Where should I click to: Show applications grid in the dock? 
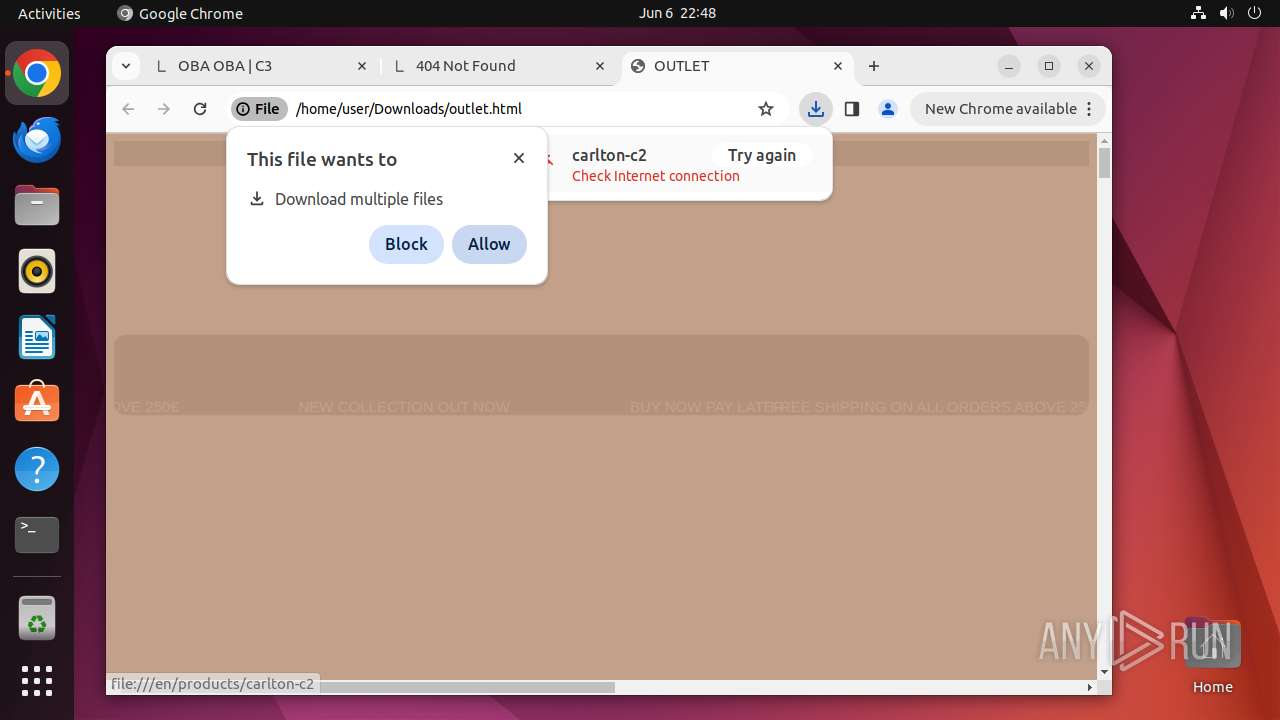click(37, 681)
